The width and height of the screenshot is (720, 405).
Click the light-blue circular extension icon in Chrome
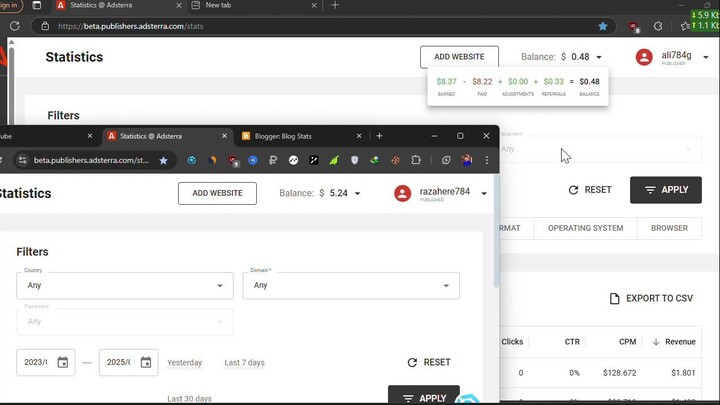point(191,160)
